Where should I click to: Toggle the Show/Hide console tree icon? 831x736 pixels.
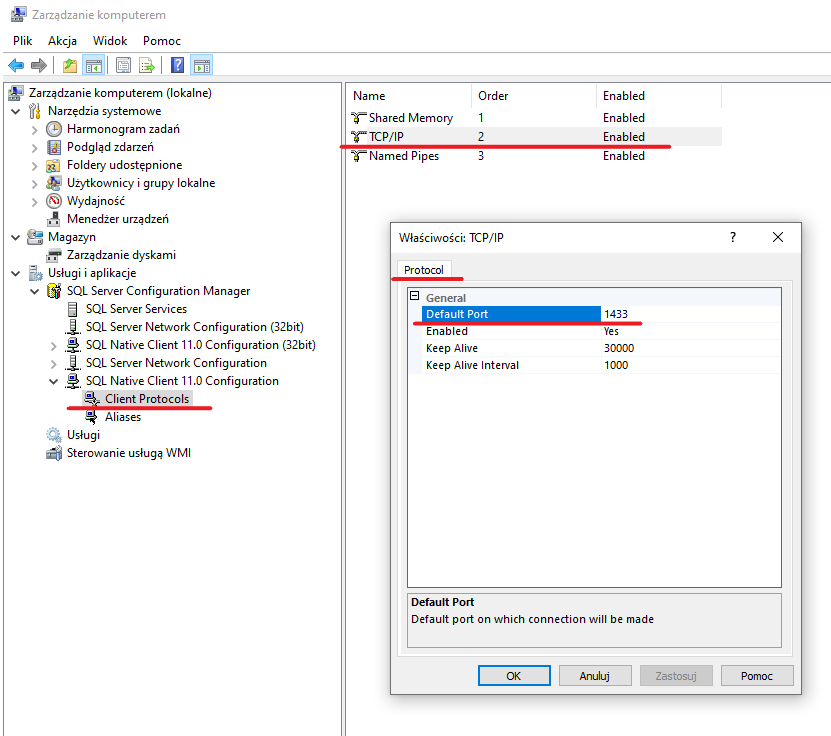pyautogui.click(x=94, y=66)
